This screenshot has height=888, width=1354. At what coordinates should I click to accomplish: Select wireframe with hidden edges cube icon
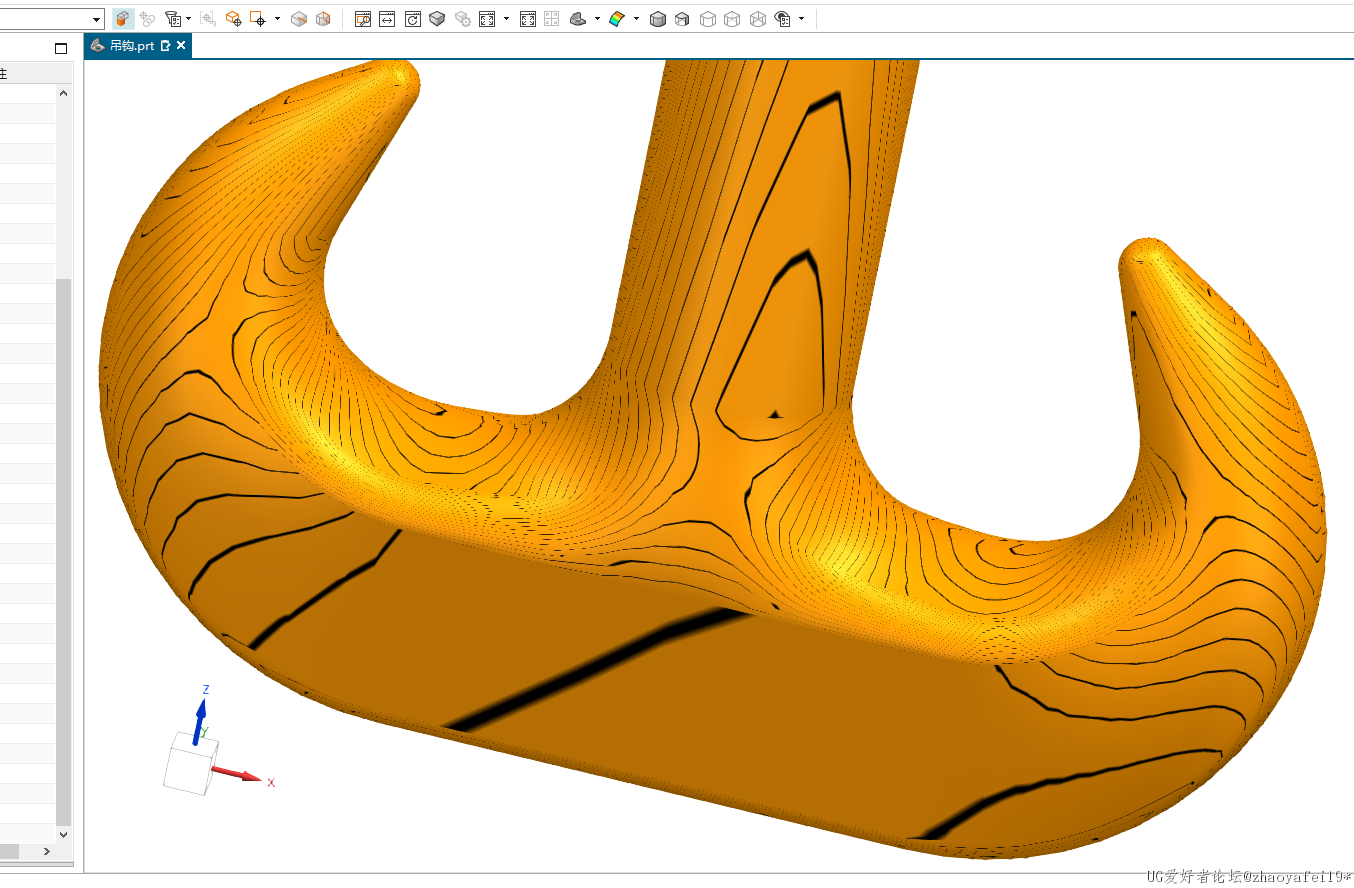(x=732, y=18)
